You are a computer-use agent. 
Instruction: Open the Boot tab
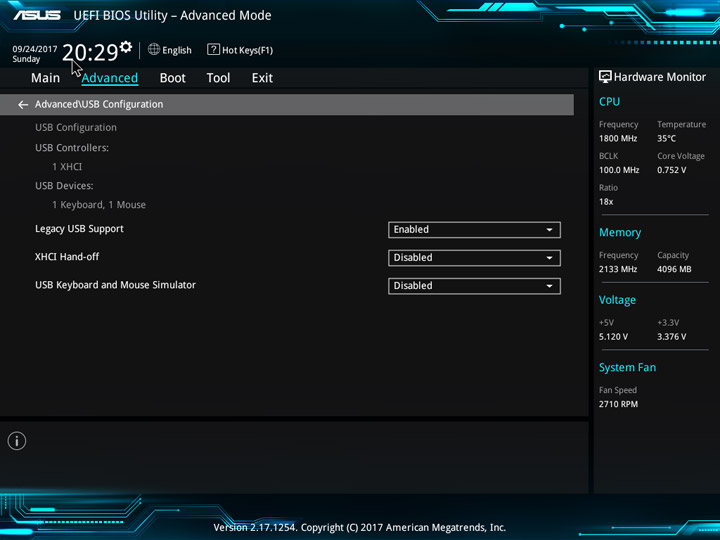tap(173, 78)
